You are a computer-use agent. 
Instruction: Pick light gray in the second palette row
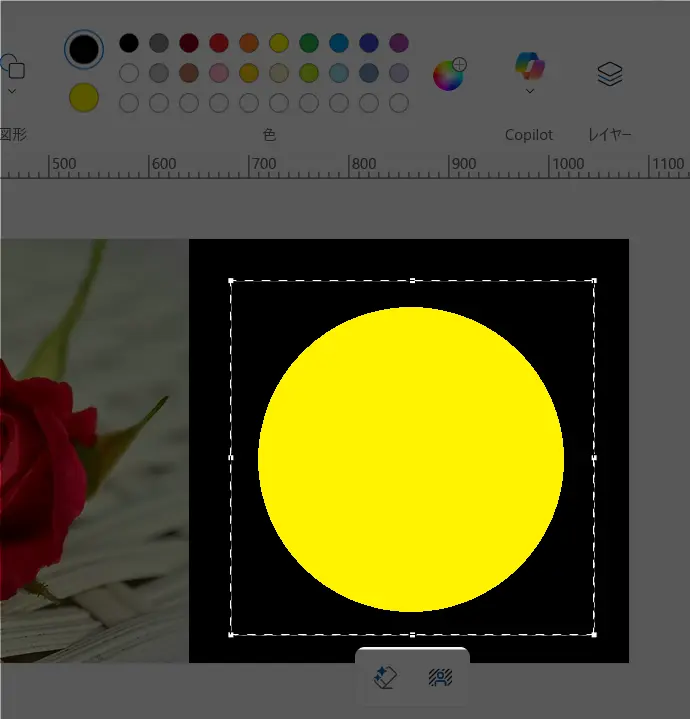(x=159, y=73)
